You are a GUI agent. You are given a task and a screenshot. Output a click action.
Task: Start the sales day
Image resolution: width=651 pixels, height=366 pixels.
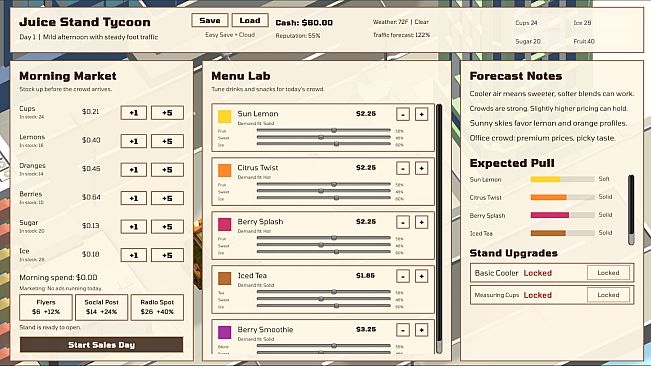point(101,345)
